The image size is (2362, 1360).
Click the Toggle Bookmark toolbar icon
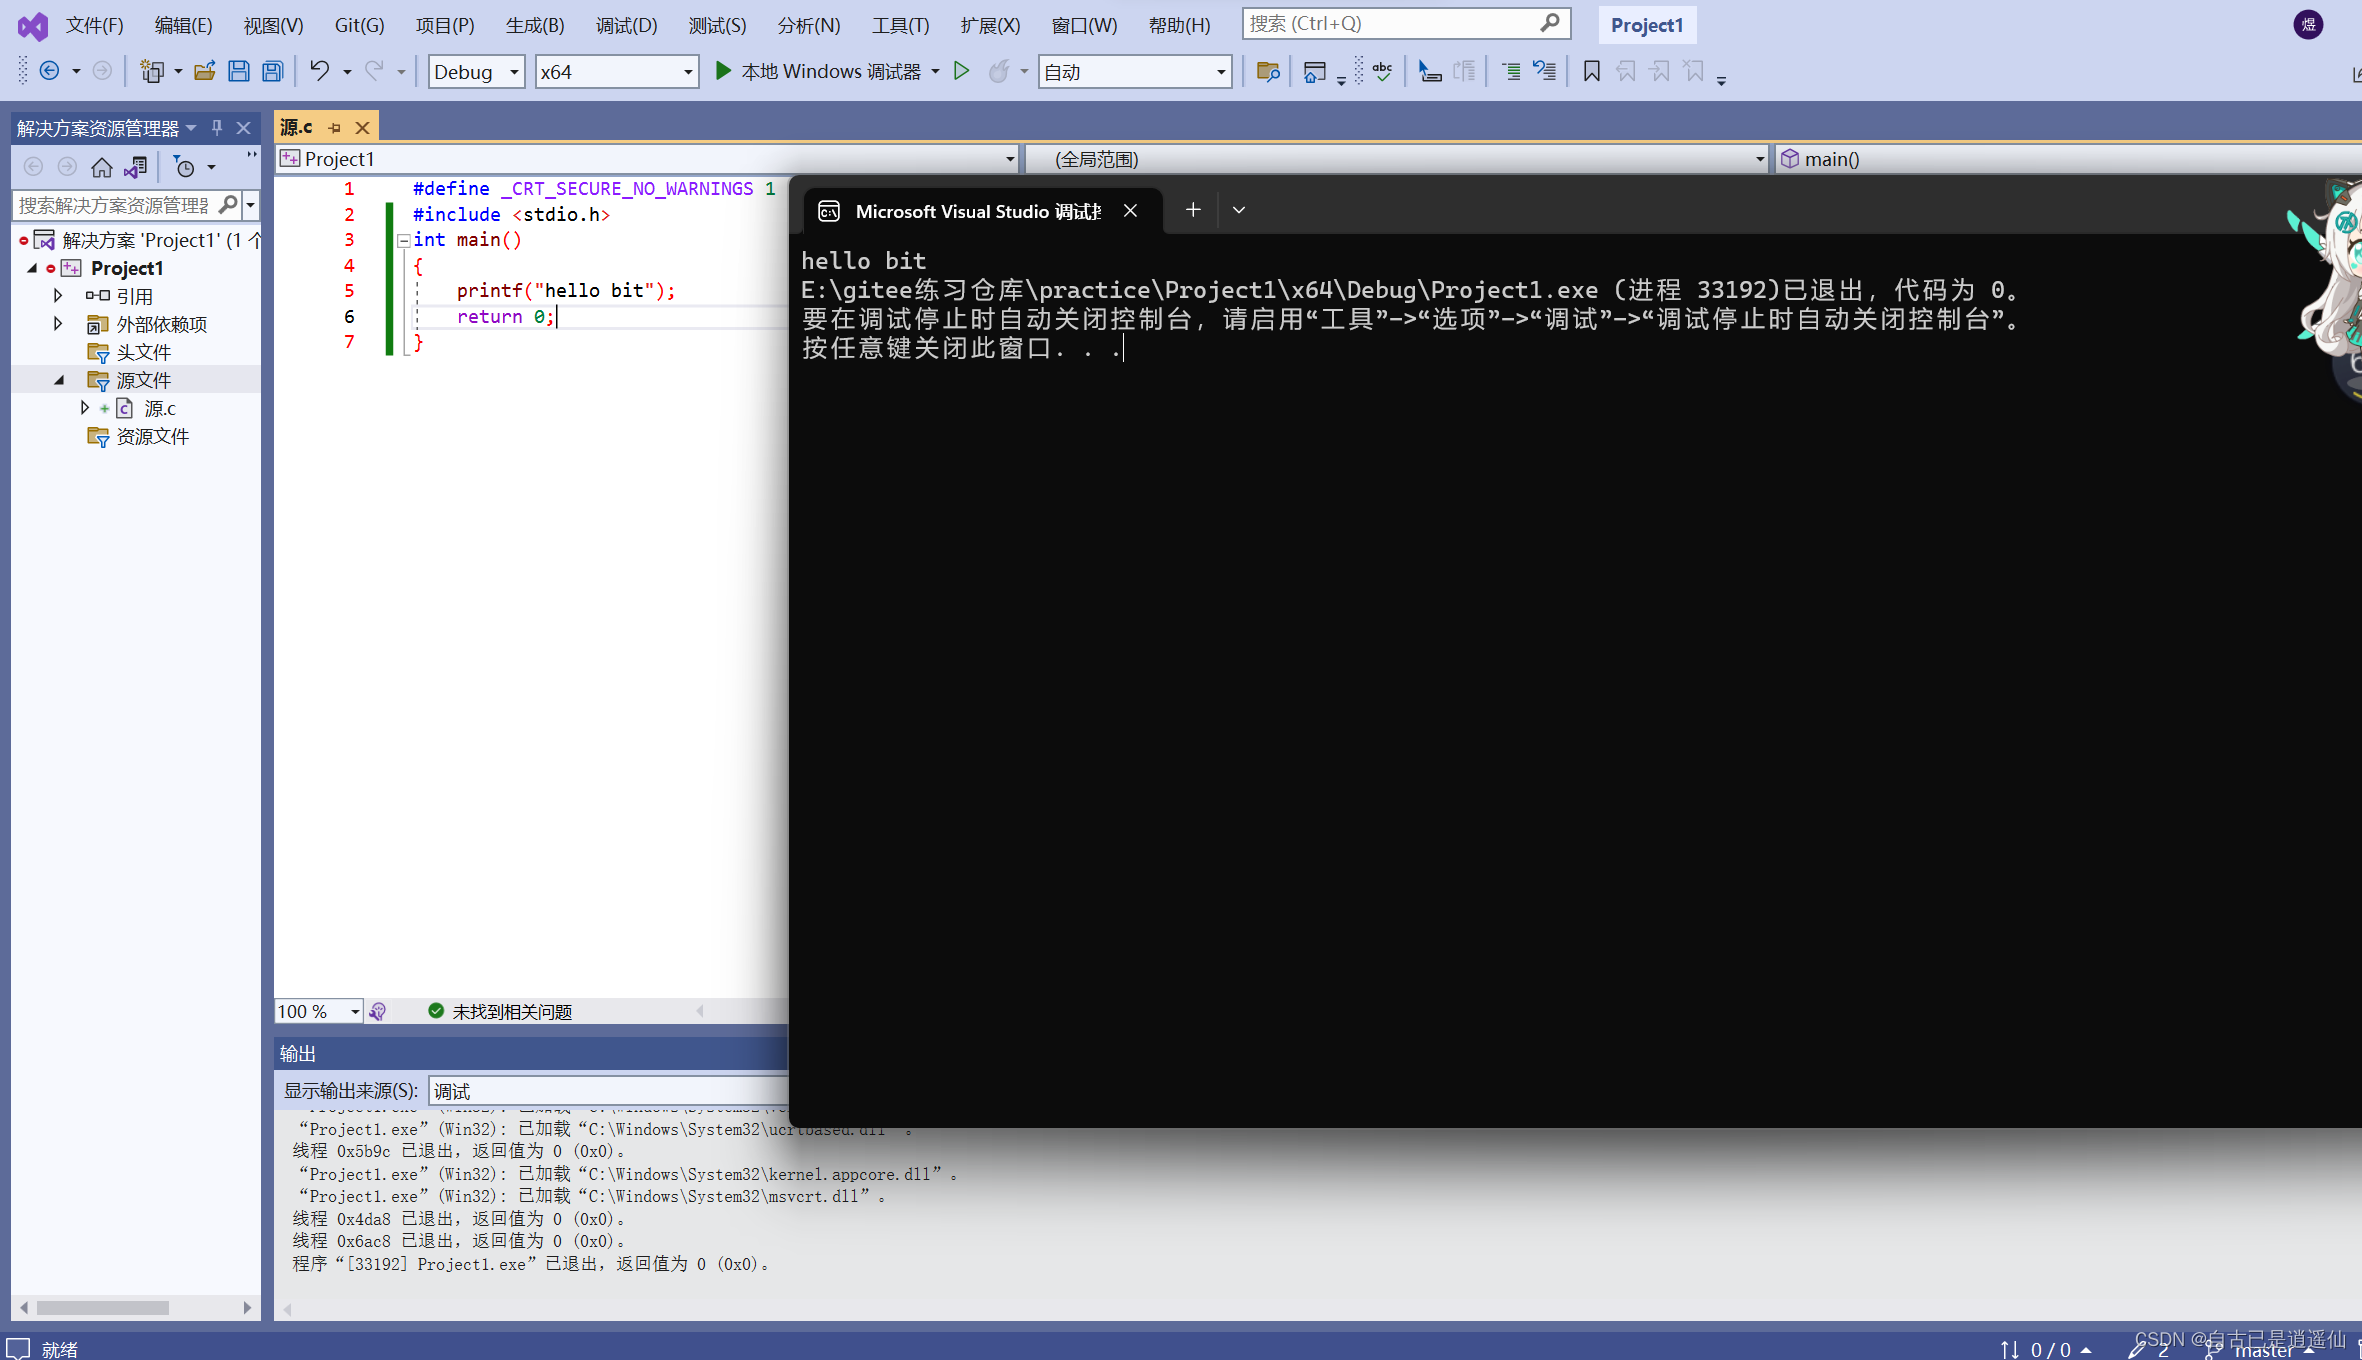[x=1591, y=71]
